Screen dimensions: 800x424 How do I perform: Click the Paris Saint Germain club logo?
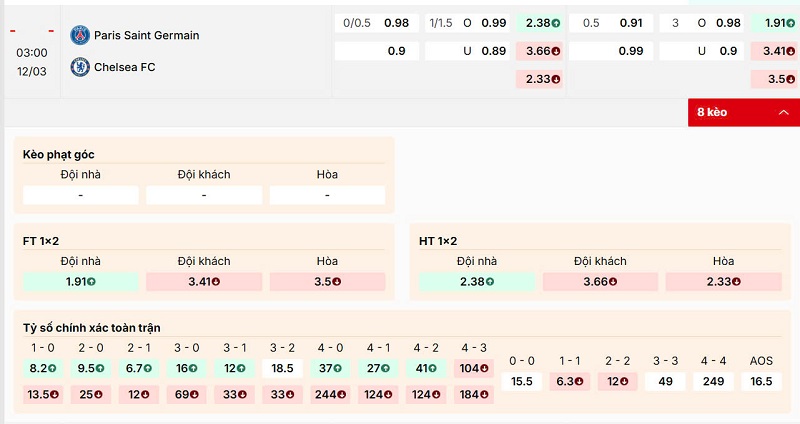point(79,35)
